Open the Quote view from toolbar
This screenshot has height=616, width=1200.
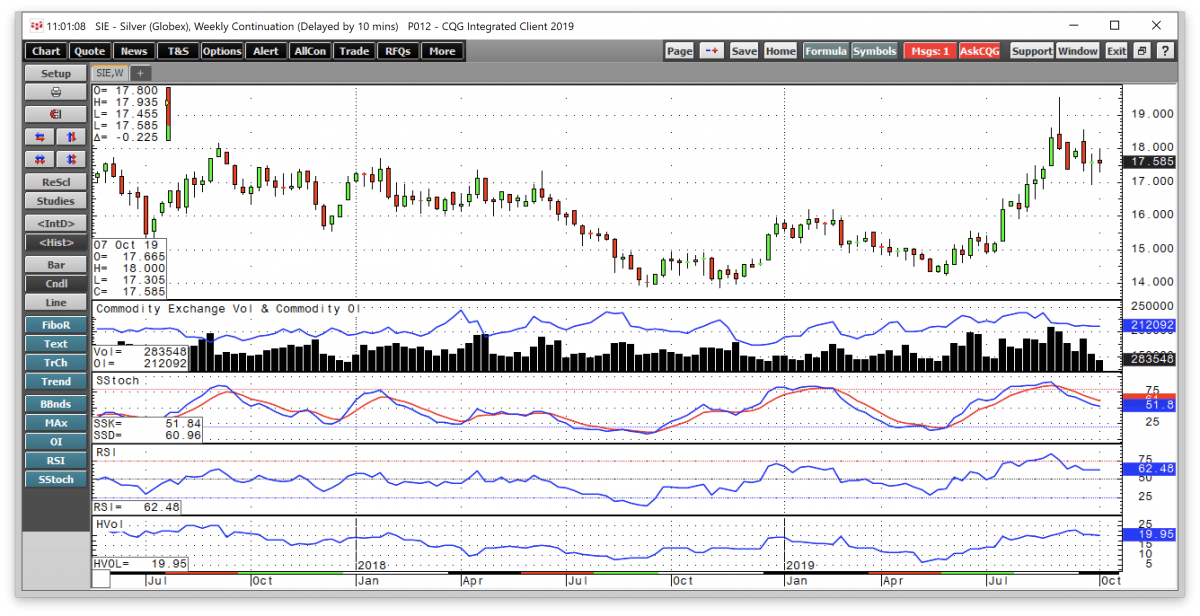tap(90, 51)
